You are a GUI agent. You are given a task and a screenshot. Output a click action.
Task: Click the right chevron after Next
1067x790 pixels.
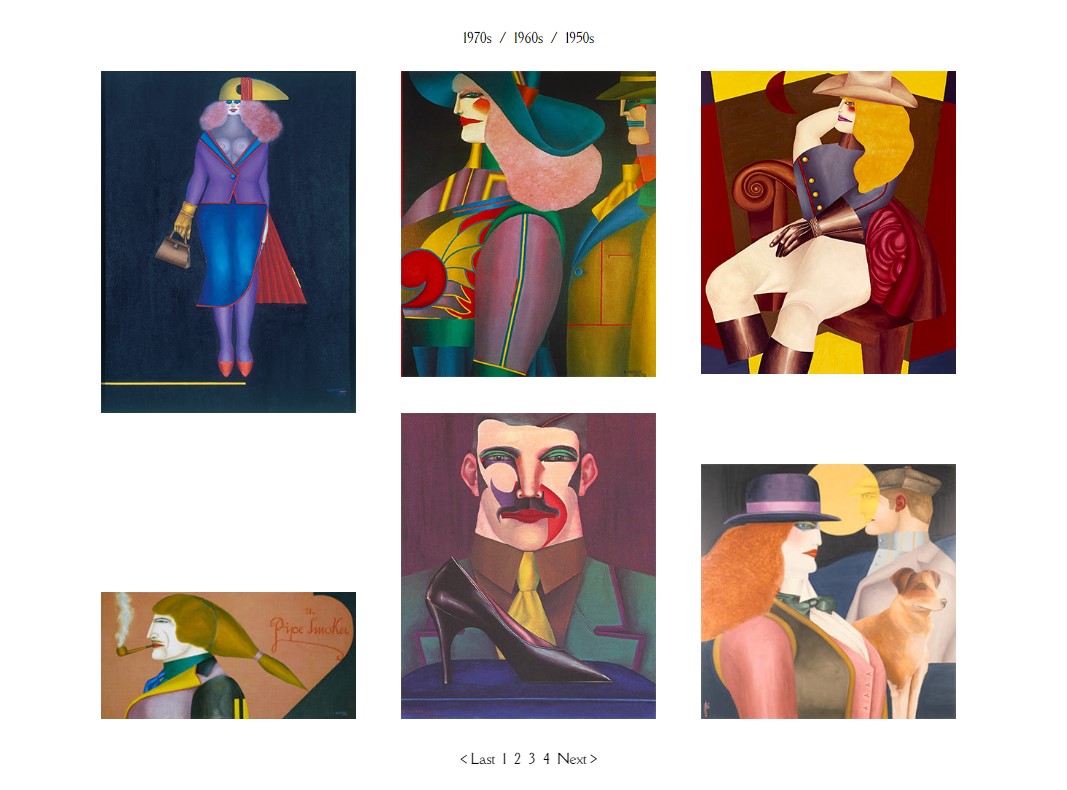[x=593, y=759]
